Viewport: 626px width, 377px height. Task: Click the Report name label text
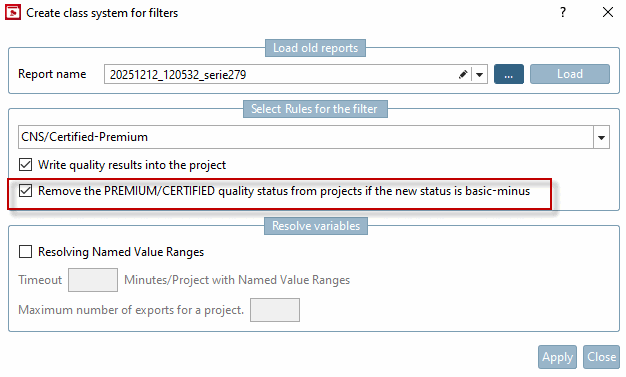point(52,74)
